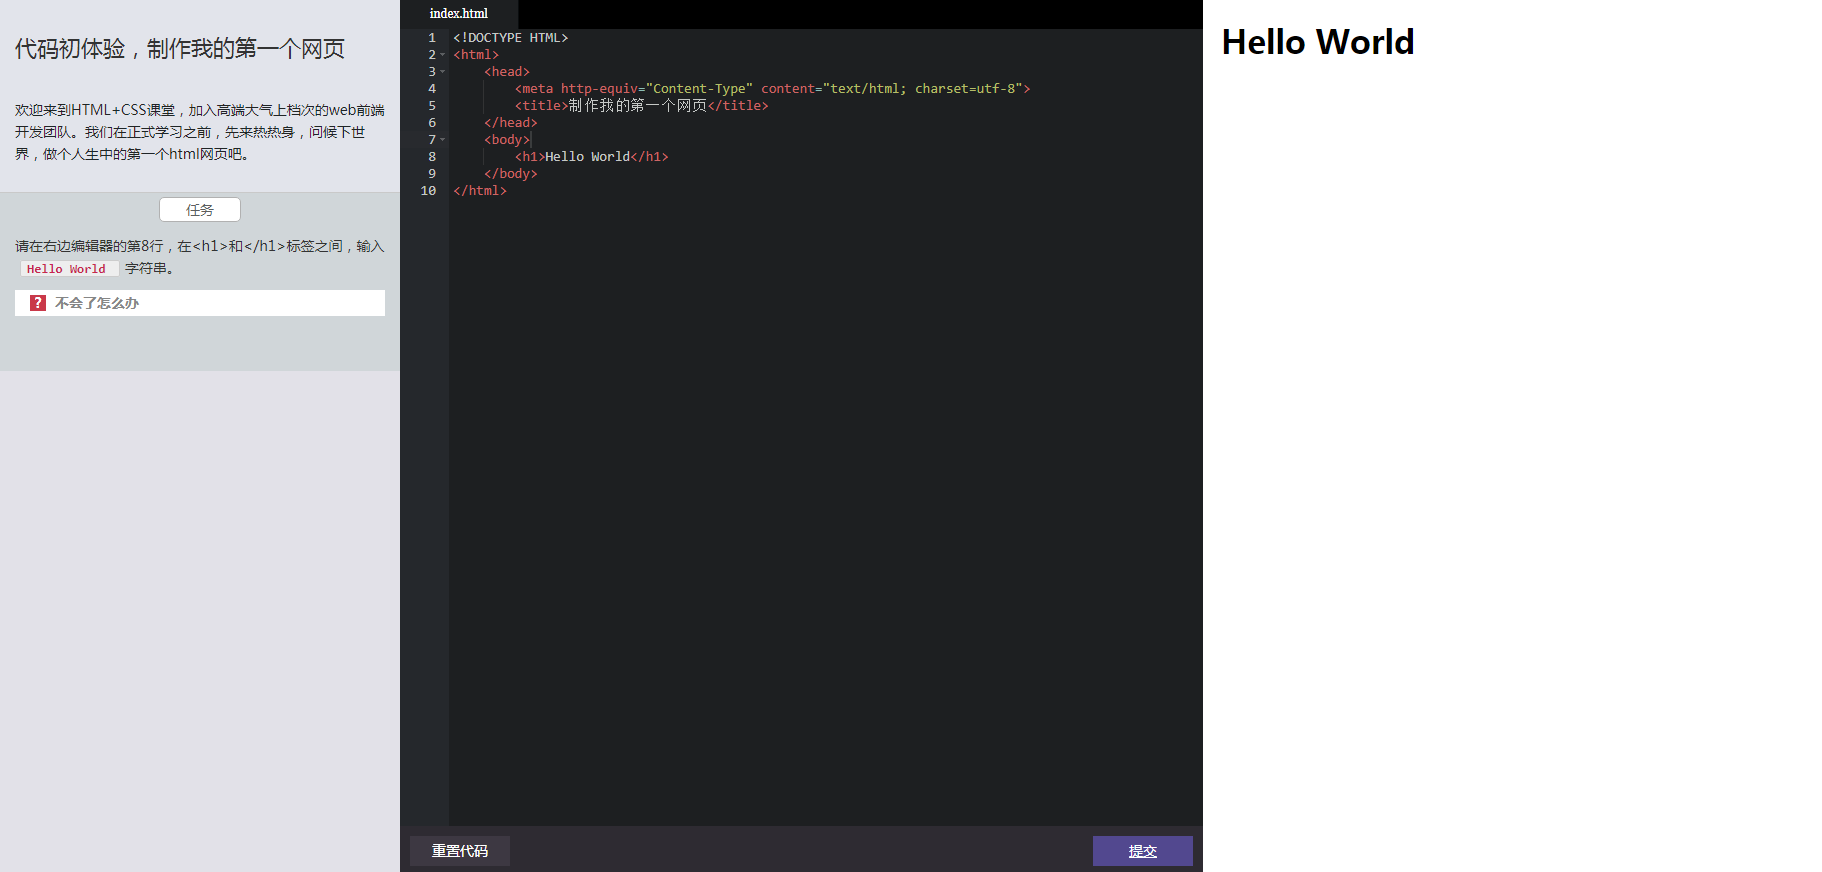Click the Hello World heading in preview pane
1822x872 pixels.
(x=1317, y=42)
